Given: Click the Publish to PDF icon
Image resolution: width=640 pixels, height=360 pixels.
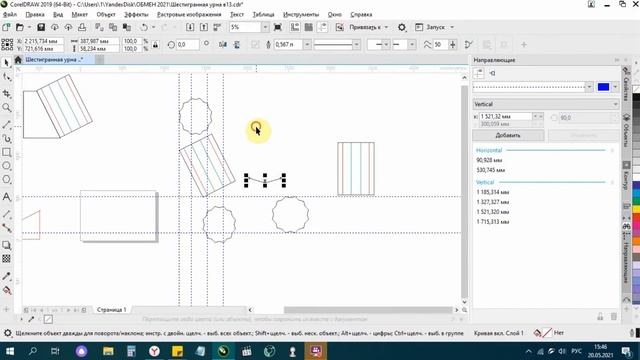Looking at the screenshot, I should [217, 27].
